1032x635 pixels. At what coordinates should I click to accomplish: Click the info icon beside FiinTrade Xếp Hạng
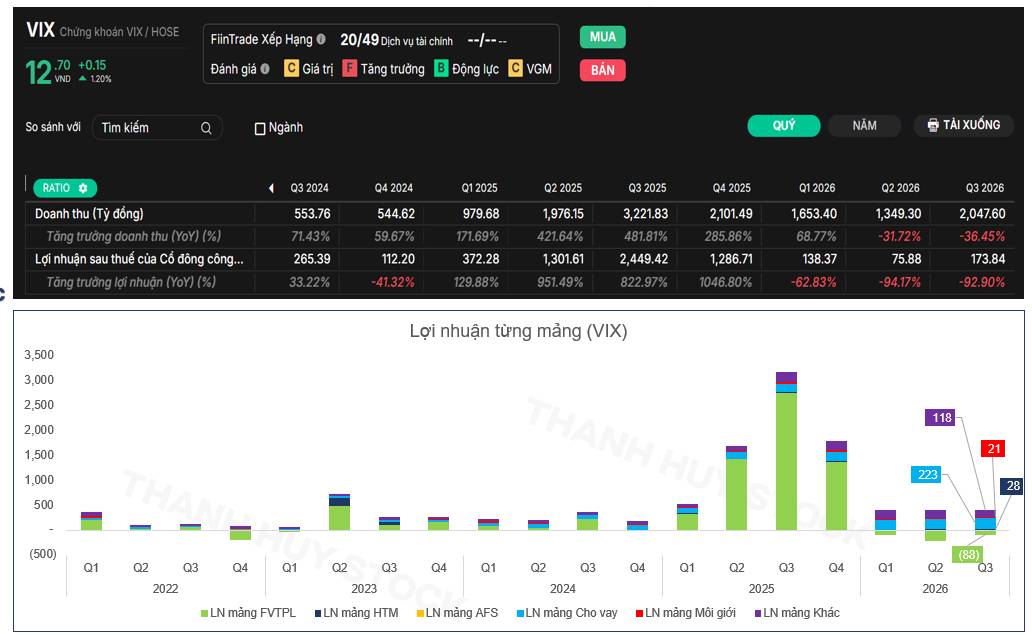[321, 39]
